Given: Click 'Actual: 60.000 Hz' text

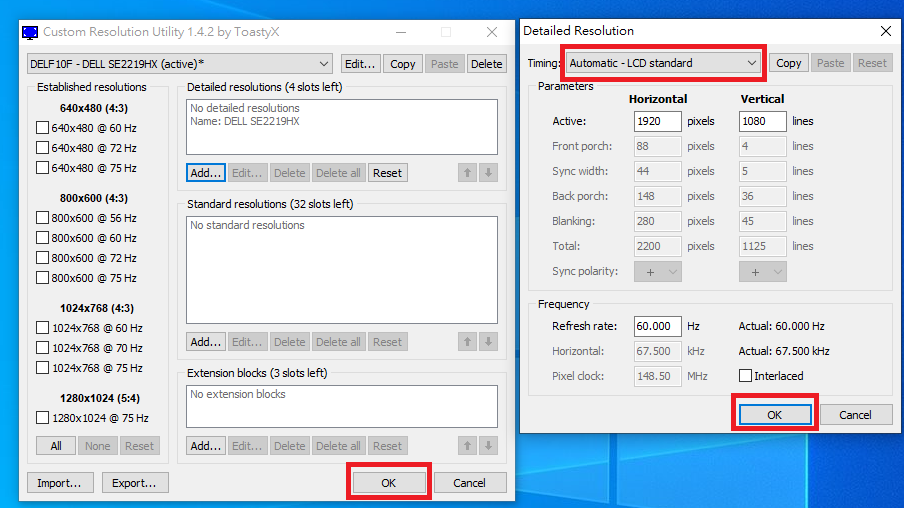Looking at the screenshot, I should [781, 326].
